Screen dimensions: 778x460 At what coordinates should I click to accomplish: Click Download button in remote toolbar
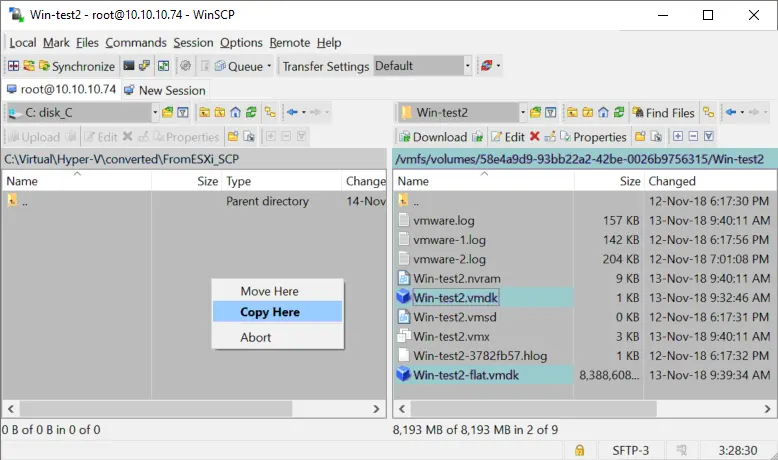[433, 137]
